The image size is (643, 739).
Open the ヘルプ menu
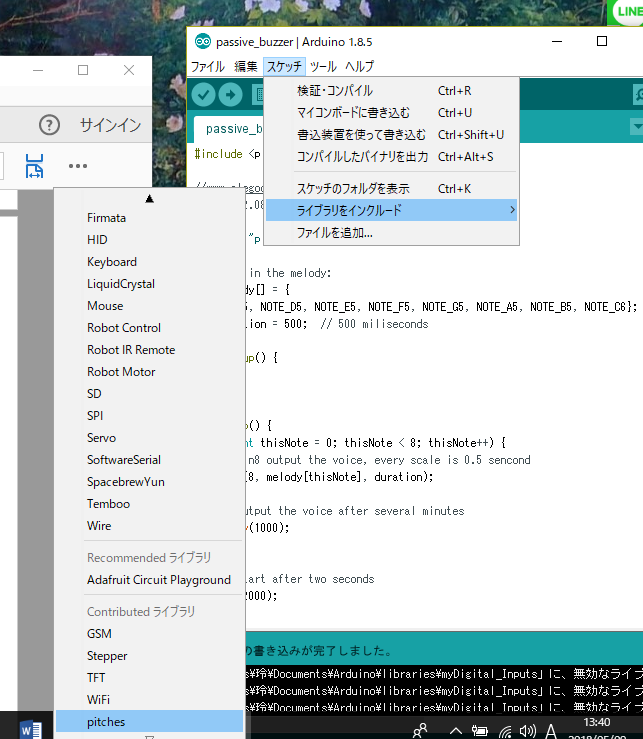coord(360,66)
